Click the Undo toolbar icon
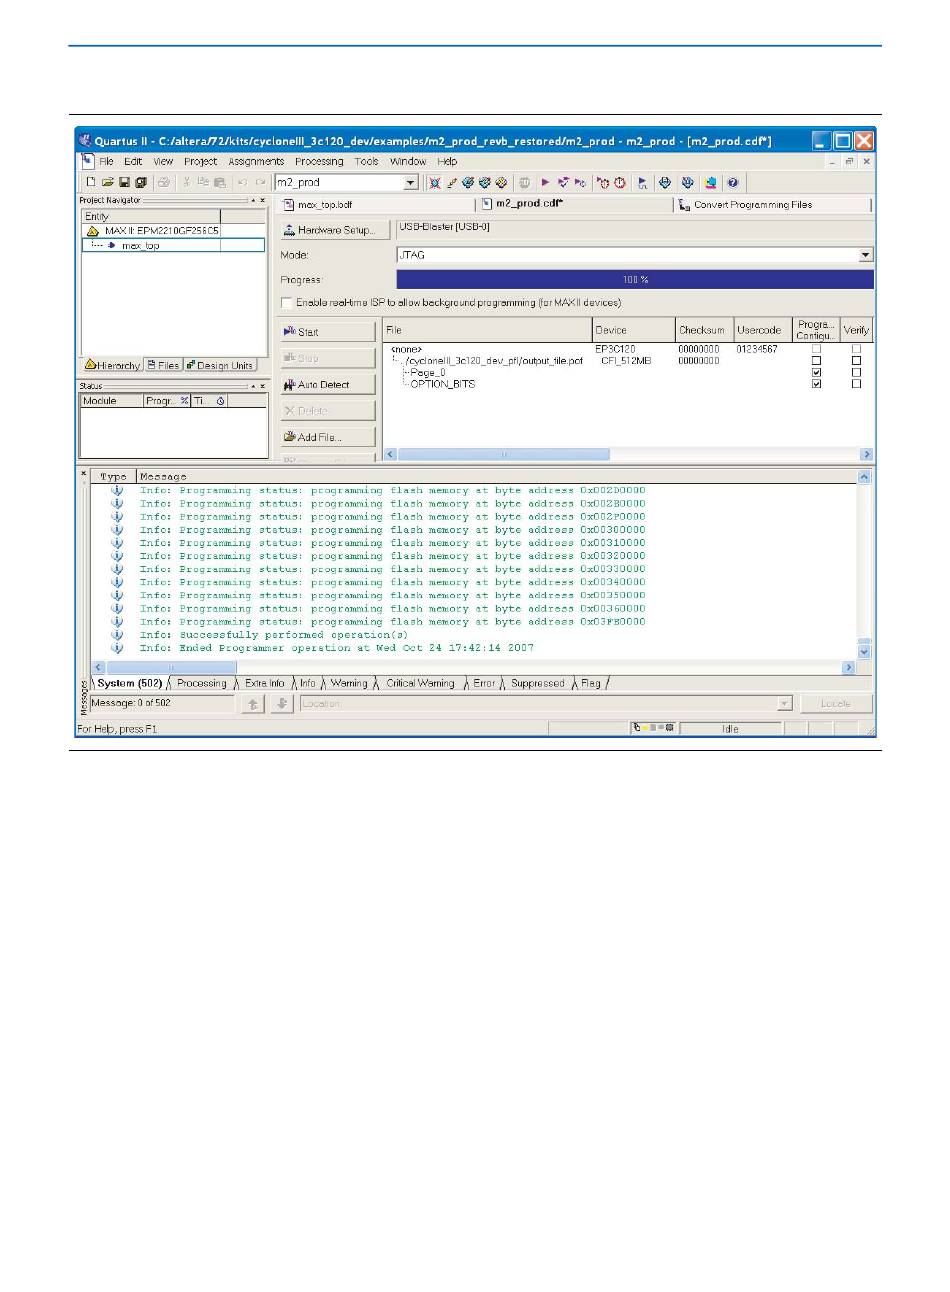The width and height of the screenshot is (950, 1292). click(242, 182)
